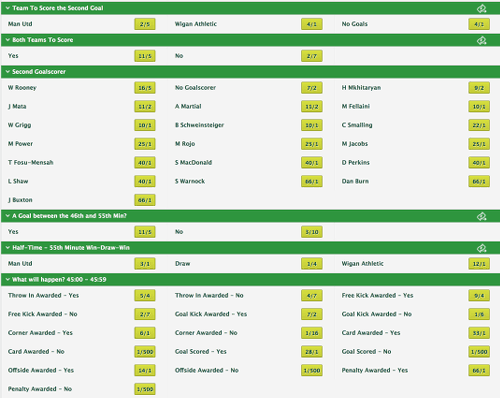Pick Goal Scored - Yes 28/1
This screenshot has height=398, width=500.
[312, 352]
